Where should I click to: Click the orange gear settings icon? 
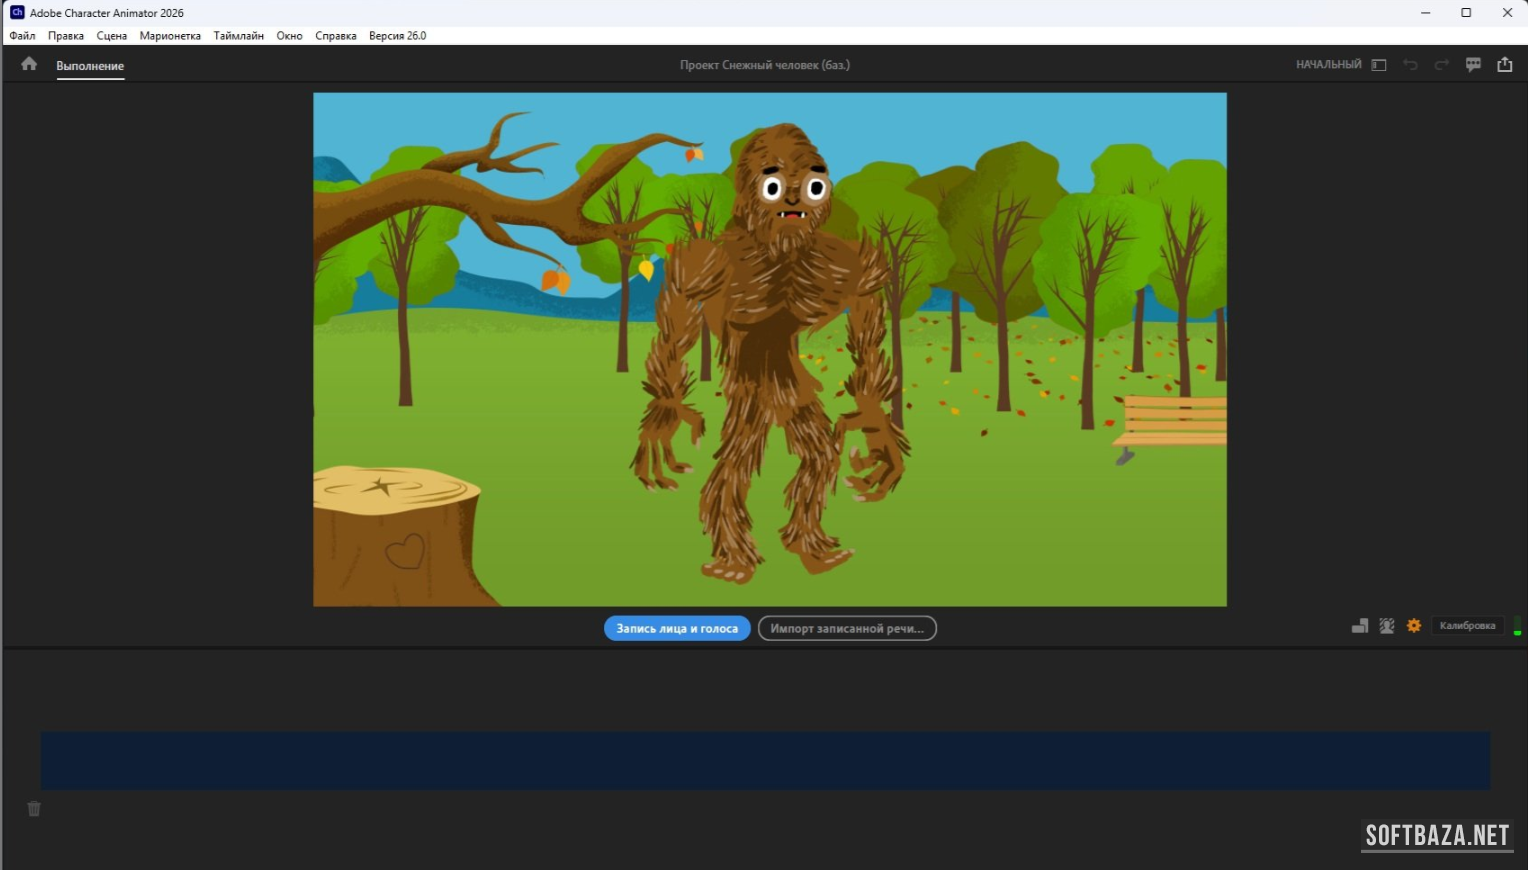[x=1414, y=626]
